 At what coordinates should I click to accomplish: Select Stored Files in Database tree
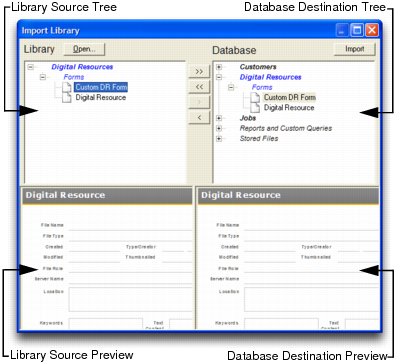coord(259,138)
